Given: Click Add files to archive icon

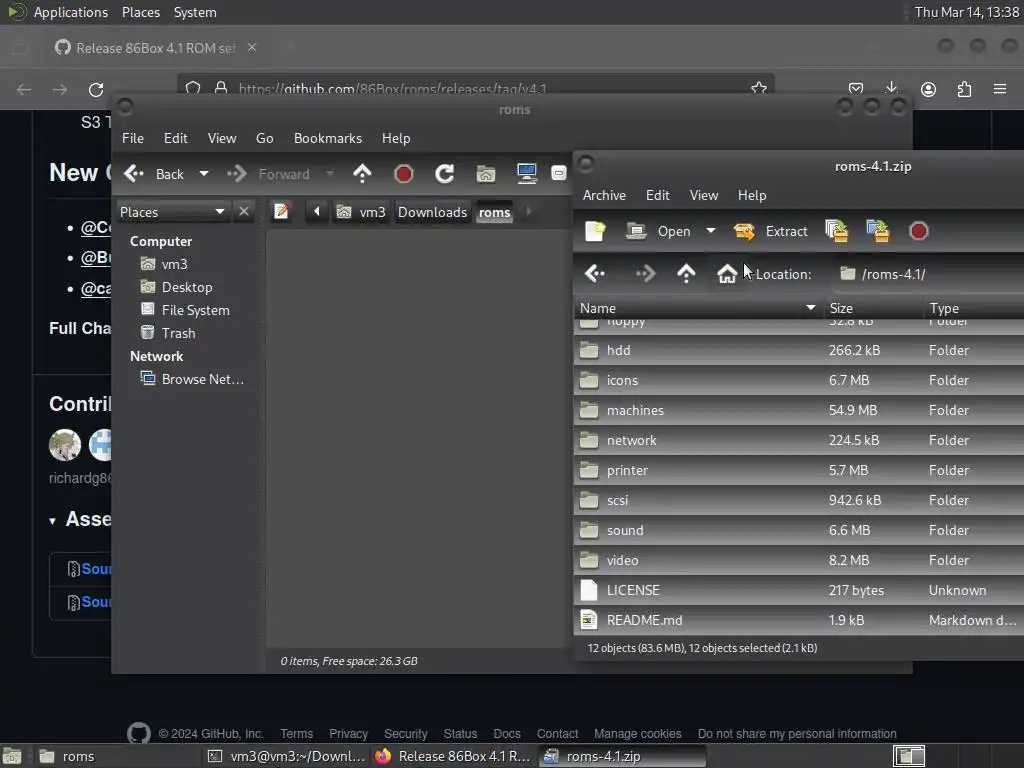Looking at the screenshot, I should coord(837,231).
